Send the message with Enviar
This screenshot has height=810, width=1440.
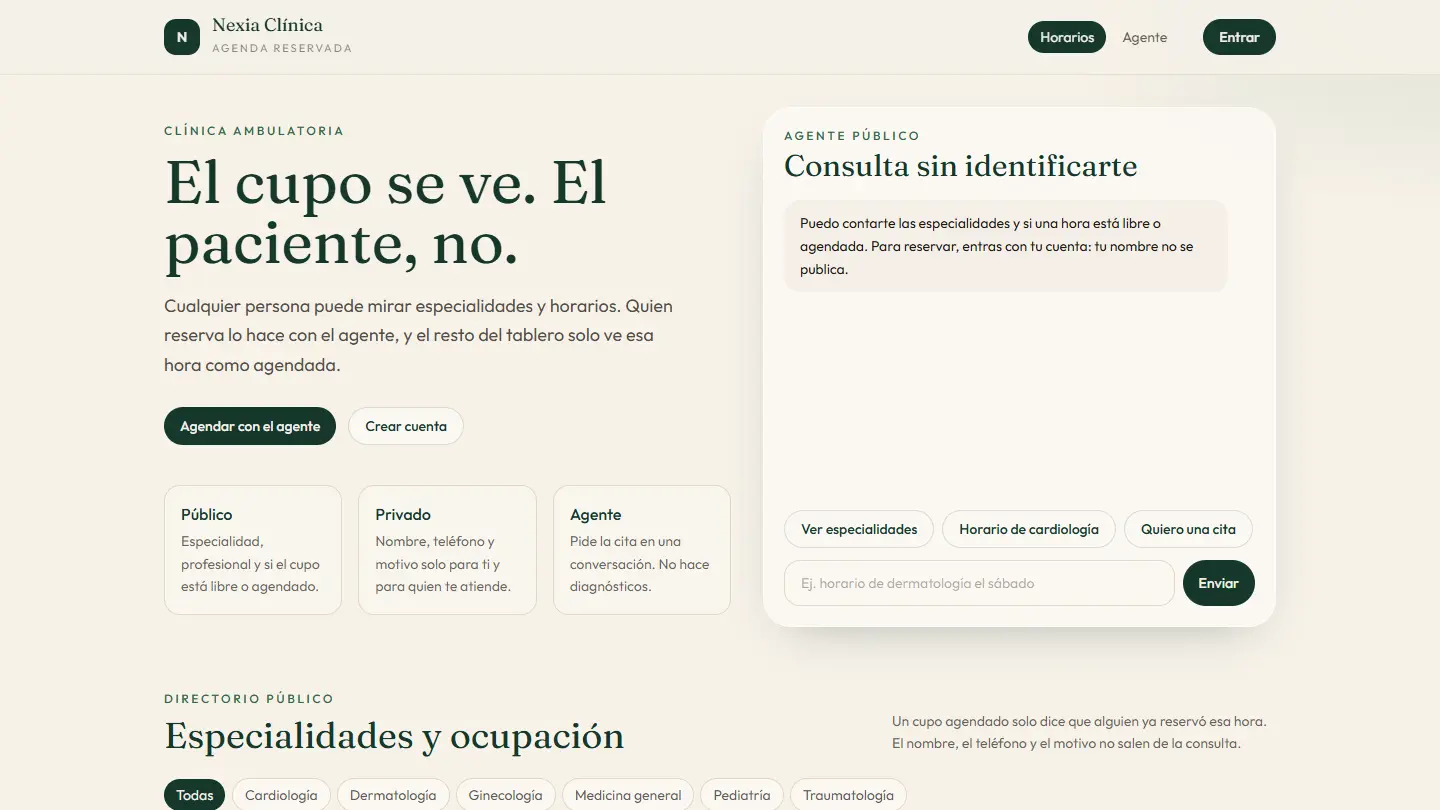coord(1219,583)
